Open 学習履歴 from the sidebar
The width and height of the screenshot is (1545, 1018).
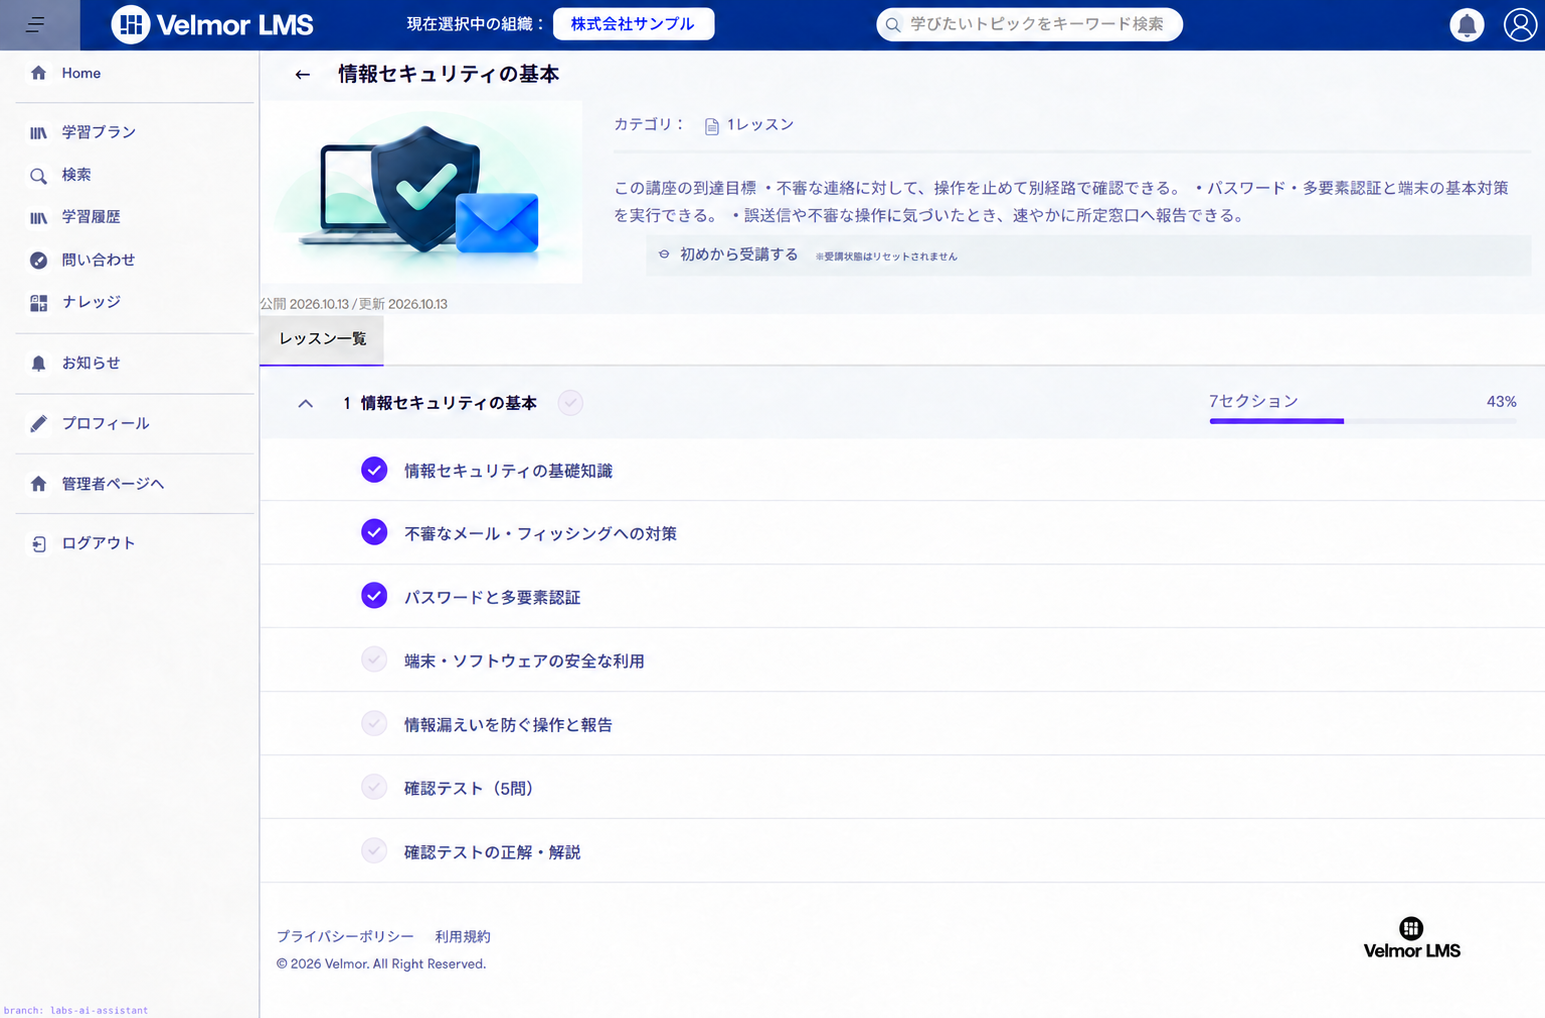pos(91,217)
